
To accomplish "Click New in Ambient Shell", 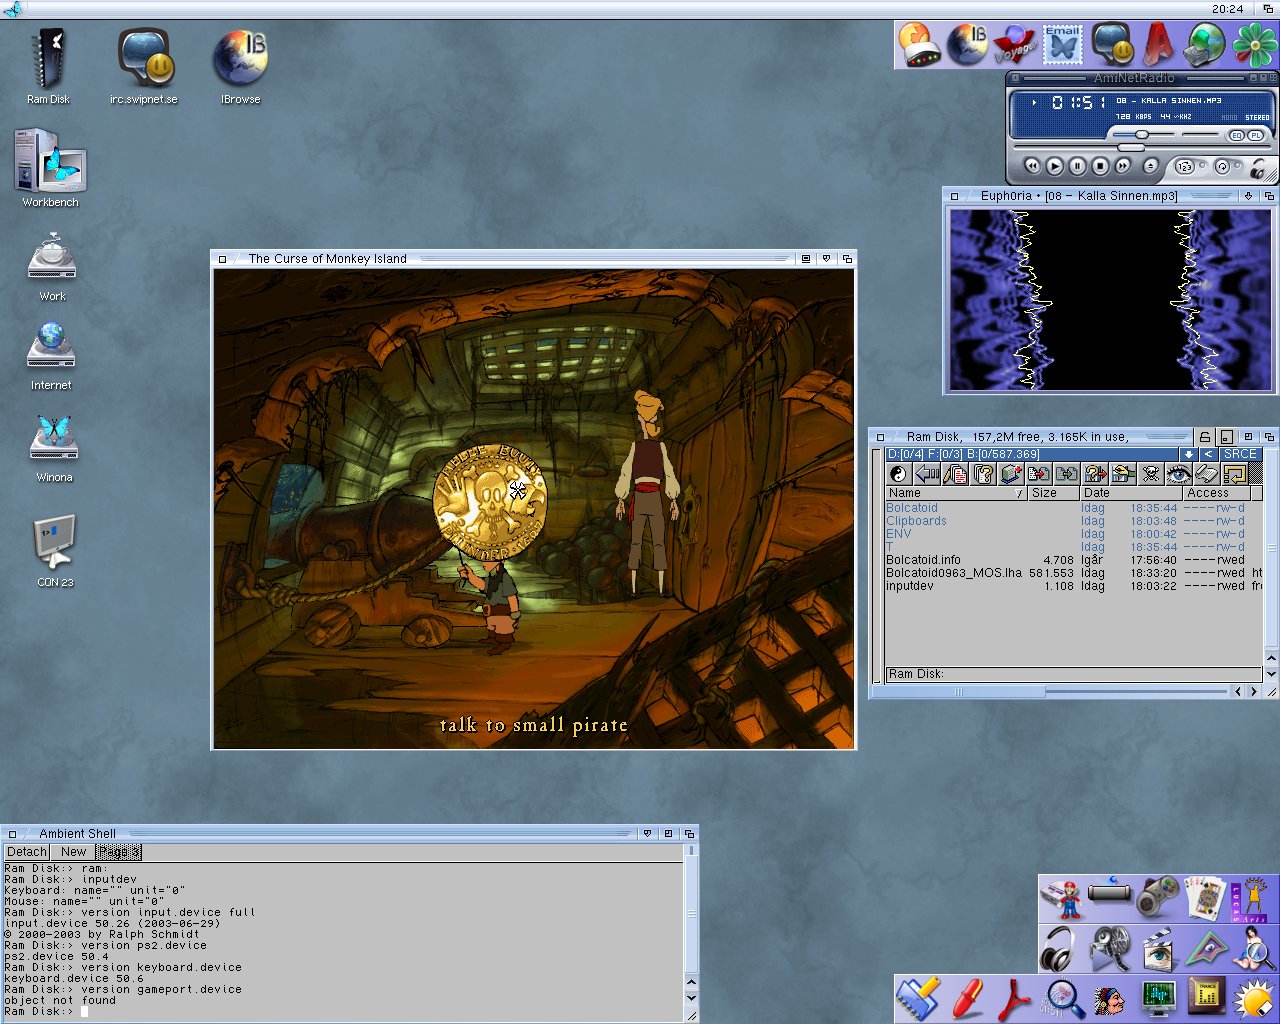I will tap(73, 852).
